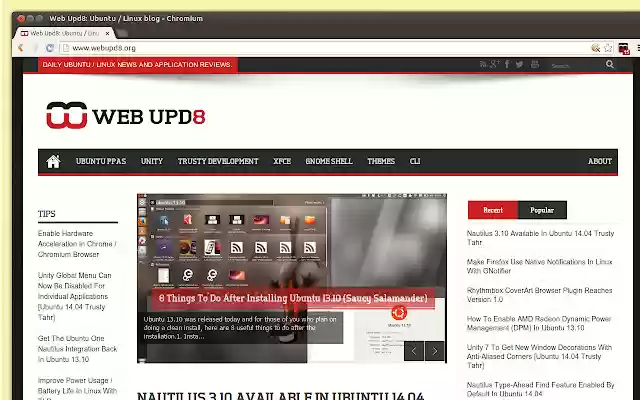Click the Web Upd8 logo
This screenshot has width=640, height=400.
pyautogui.click(x=126, y=116)
